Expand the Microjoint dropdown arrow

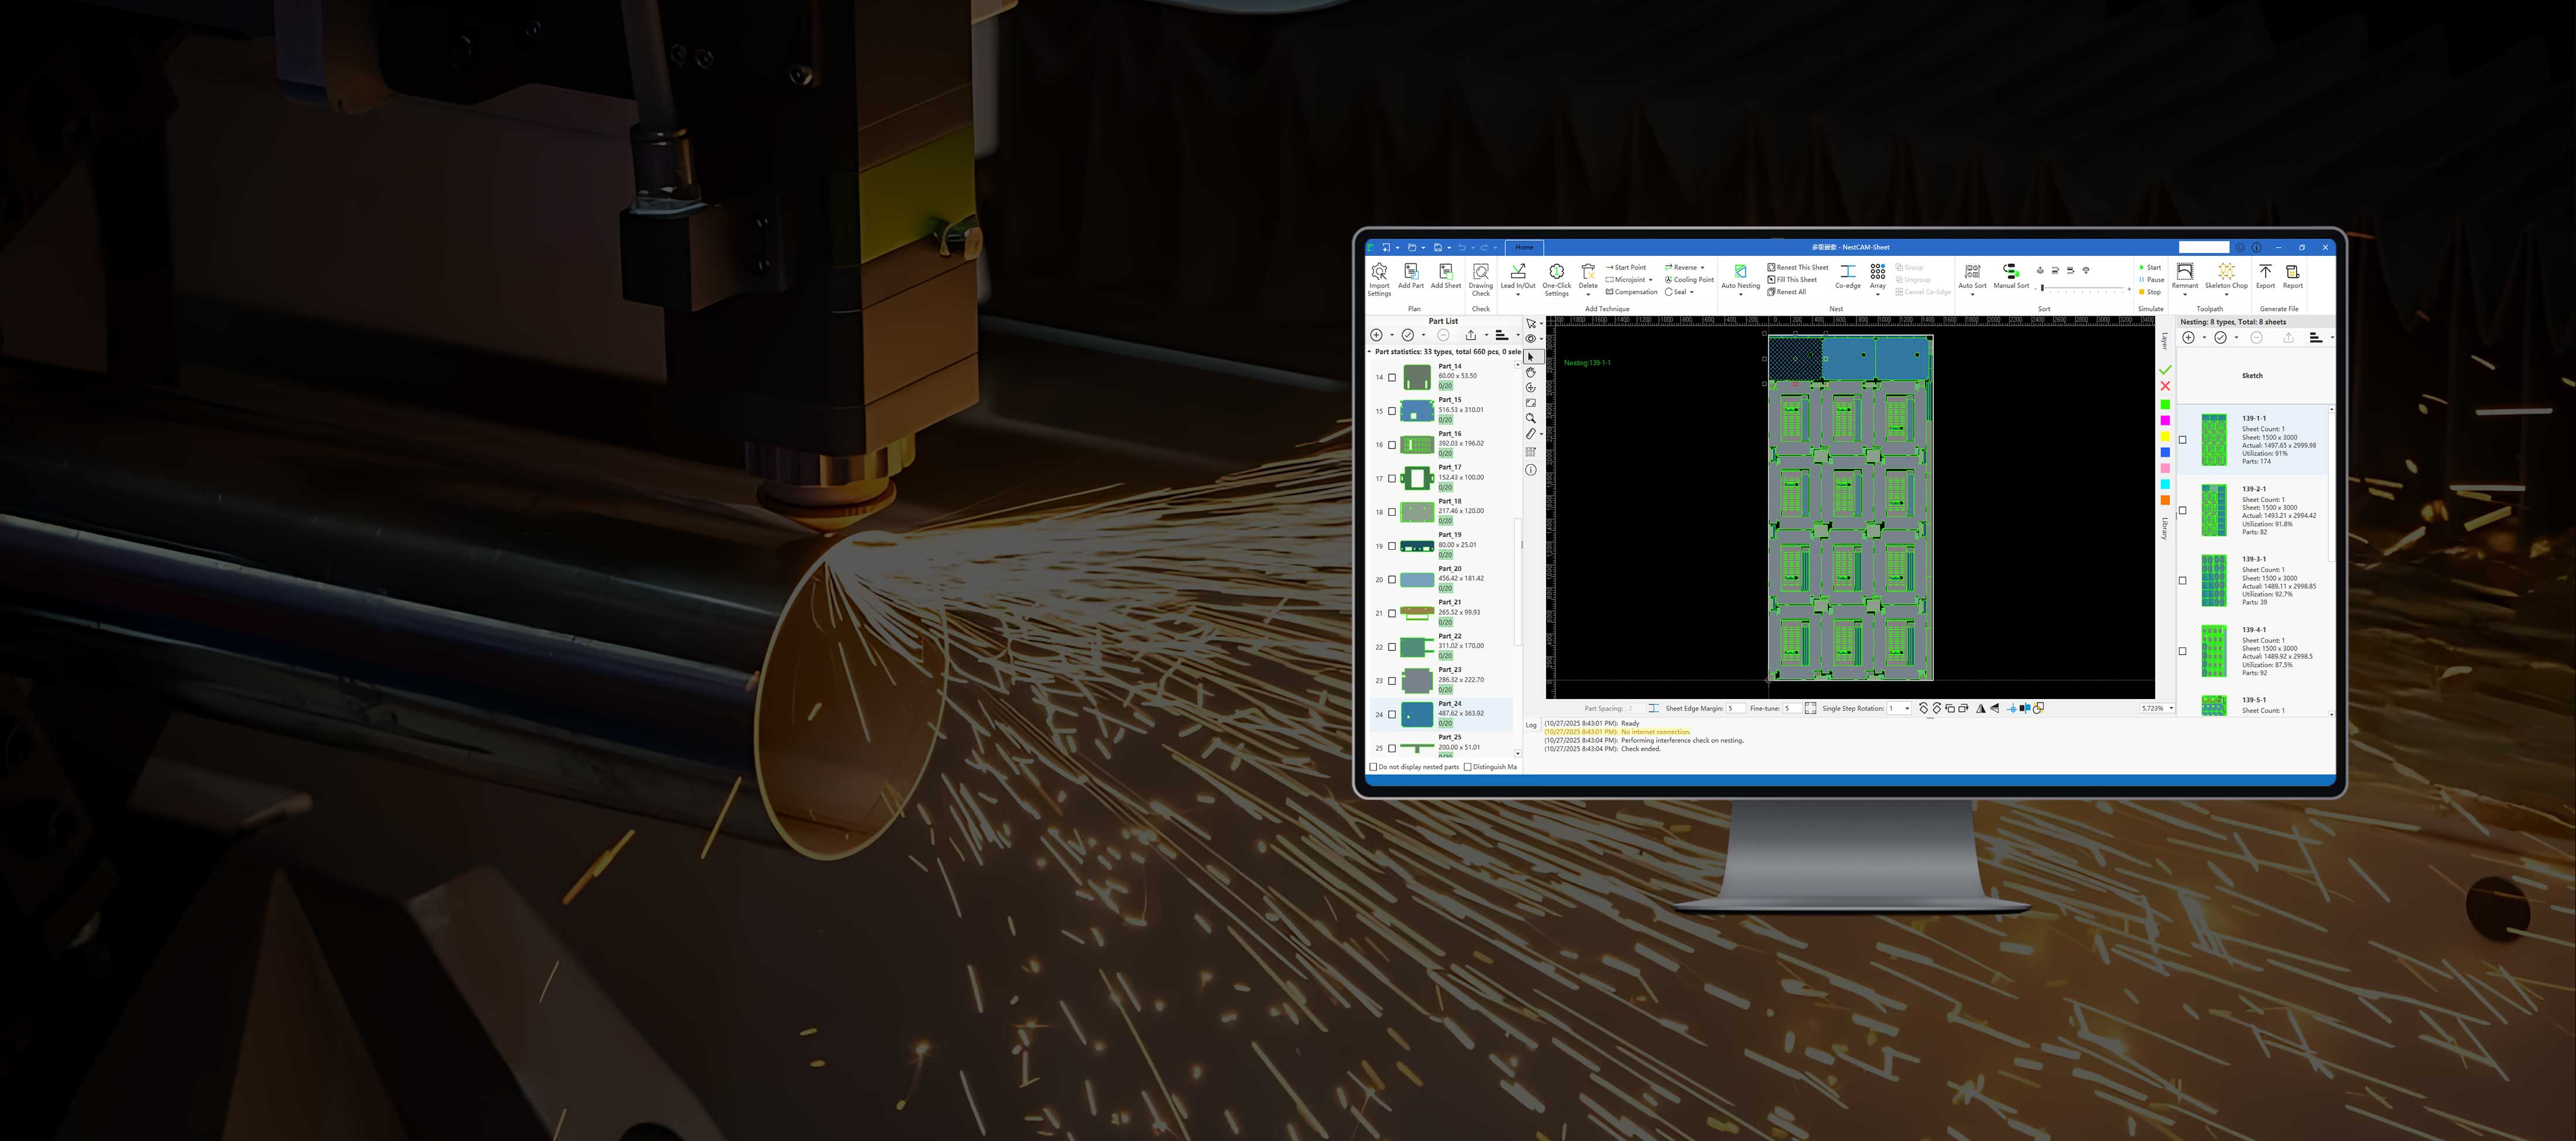coord(1651,280)
